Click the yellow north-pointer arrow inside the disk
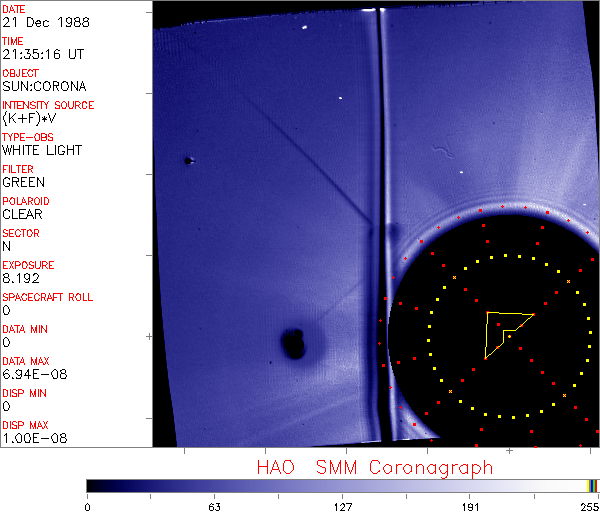Screen dimensions: 600x512 pos(501,331)
